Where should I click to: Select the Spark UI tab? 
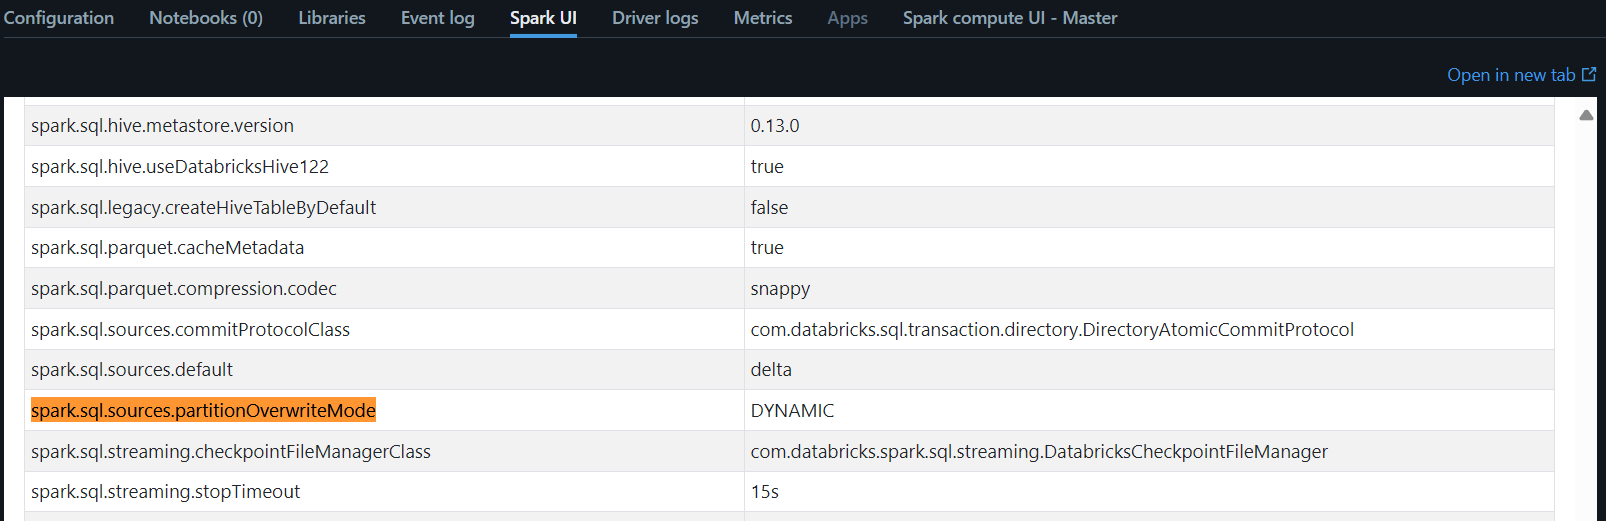coord(543,18)
